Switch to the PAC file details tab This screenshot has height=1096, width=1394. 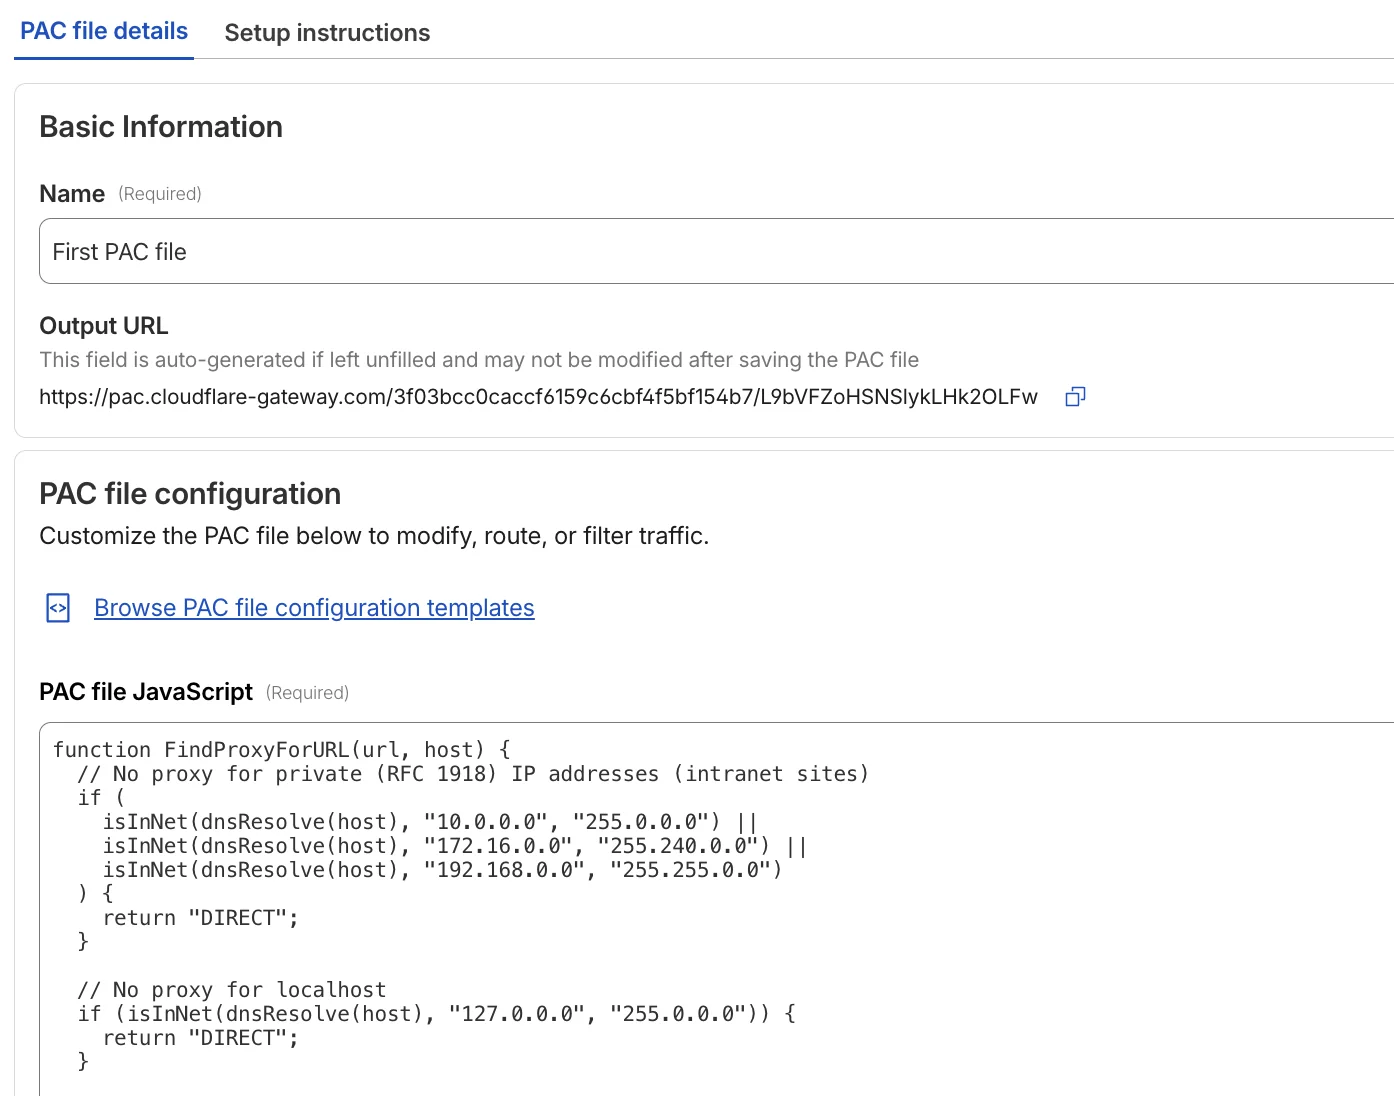point(104,32)
